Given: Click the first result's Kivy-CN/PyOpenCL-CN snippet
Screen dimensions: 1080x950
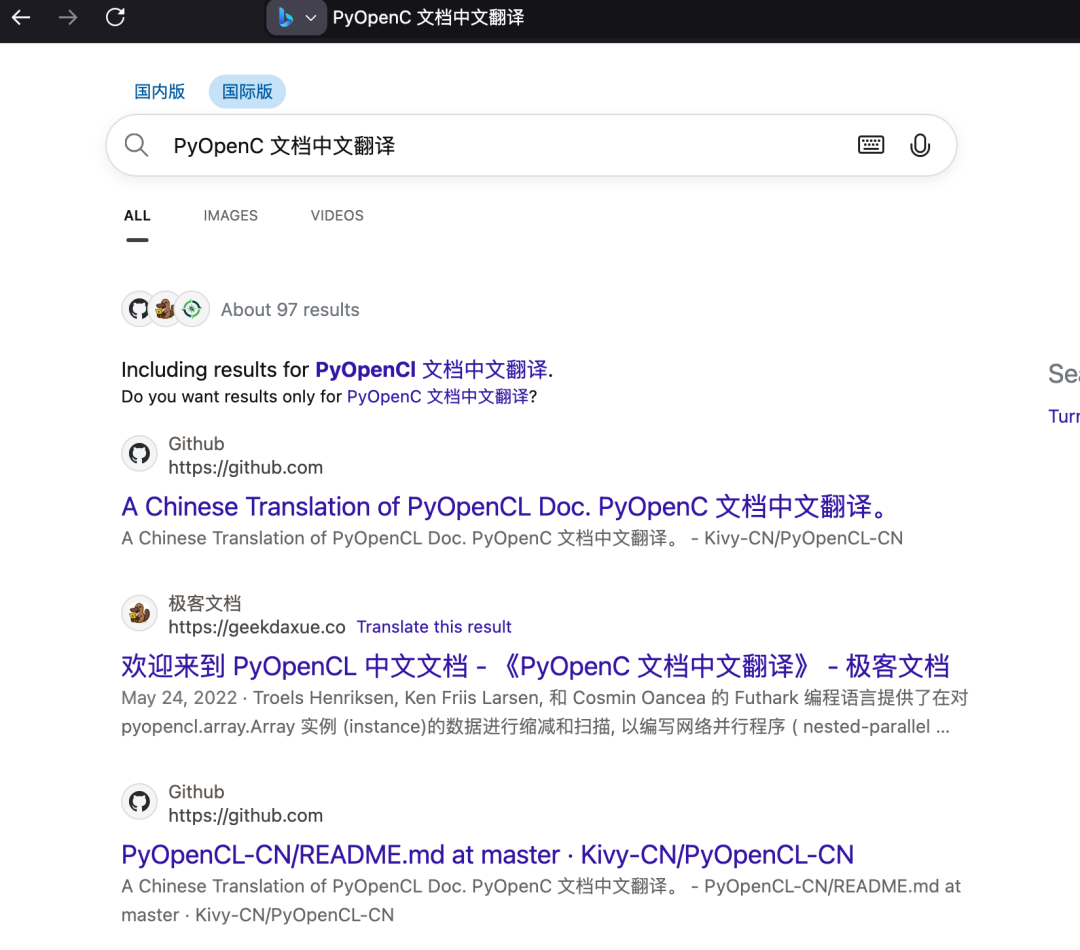Looking at the screenshot, I should 512,538.
